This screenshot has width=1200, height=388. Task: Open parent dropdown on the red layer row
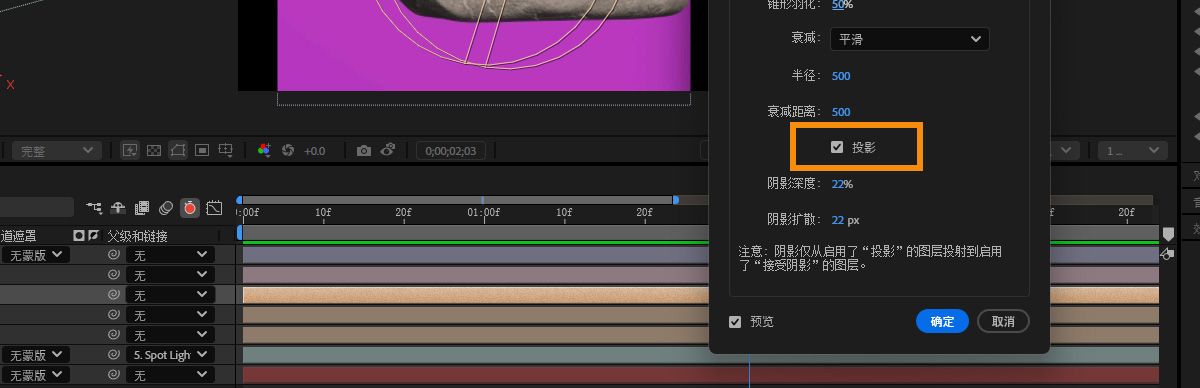point(171,375)
